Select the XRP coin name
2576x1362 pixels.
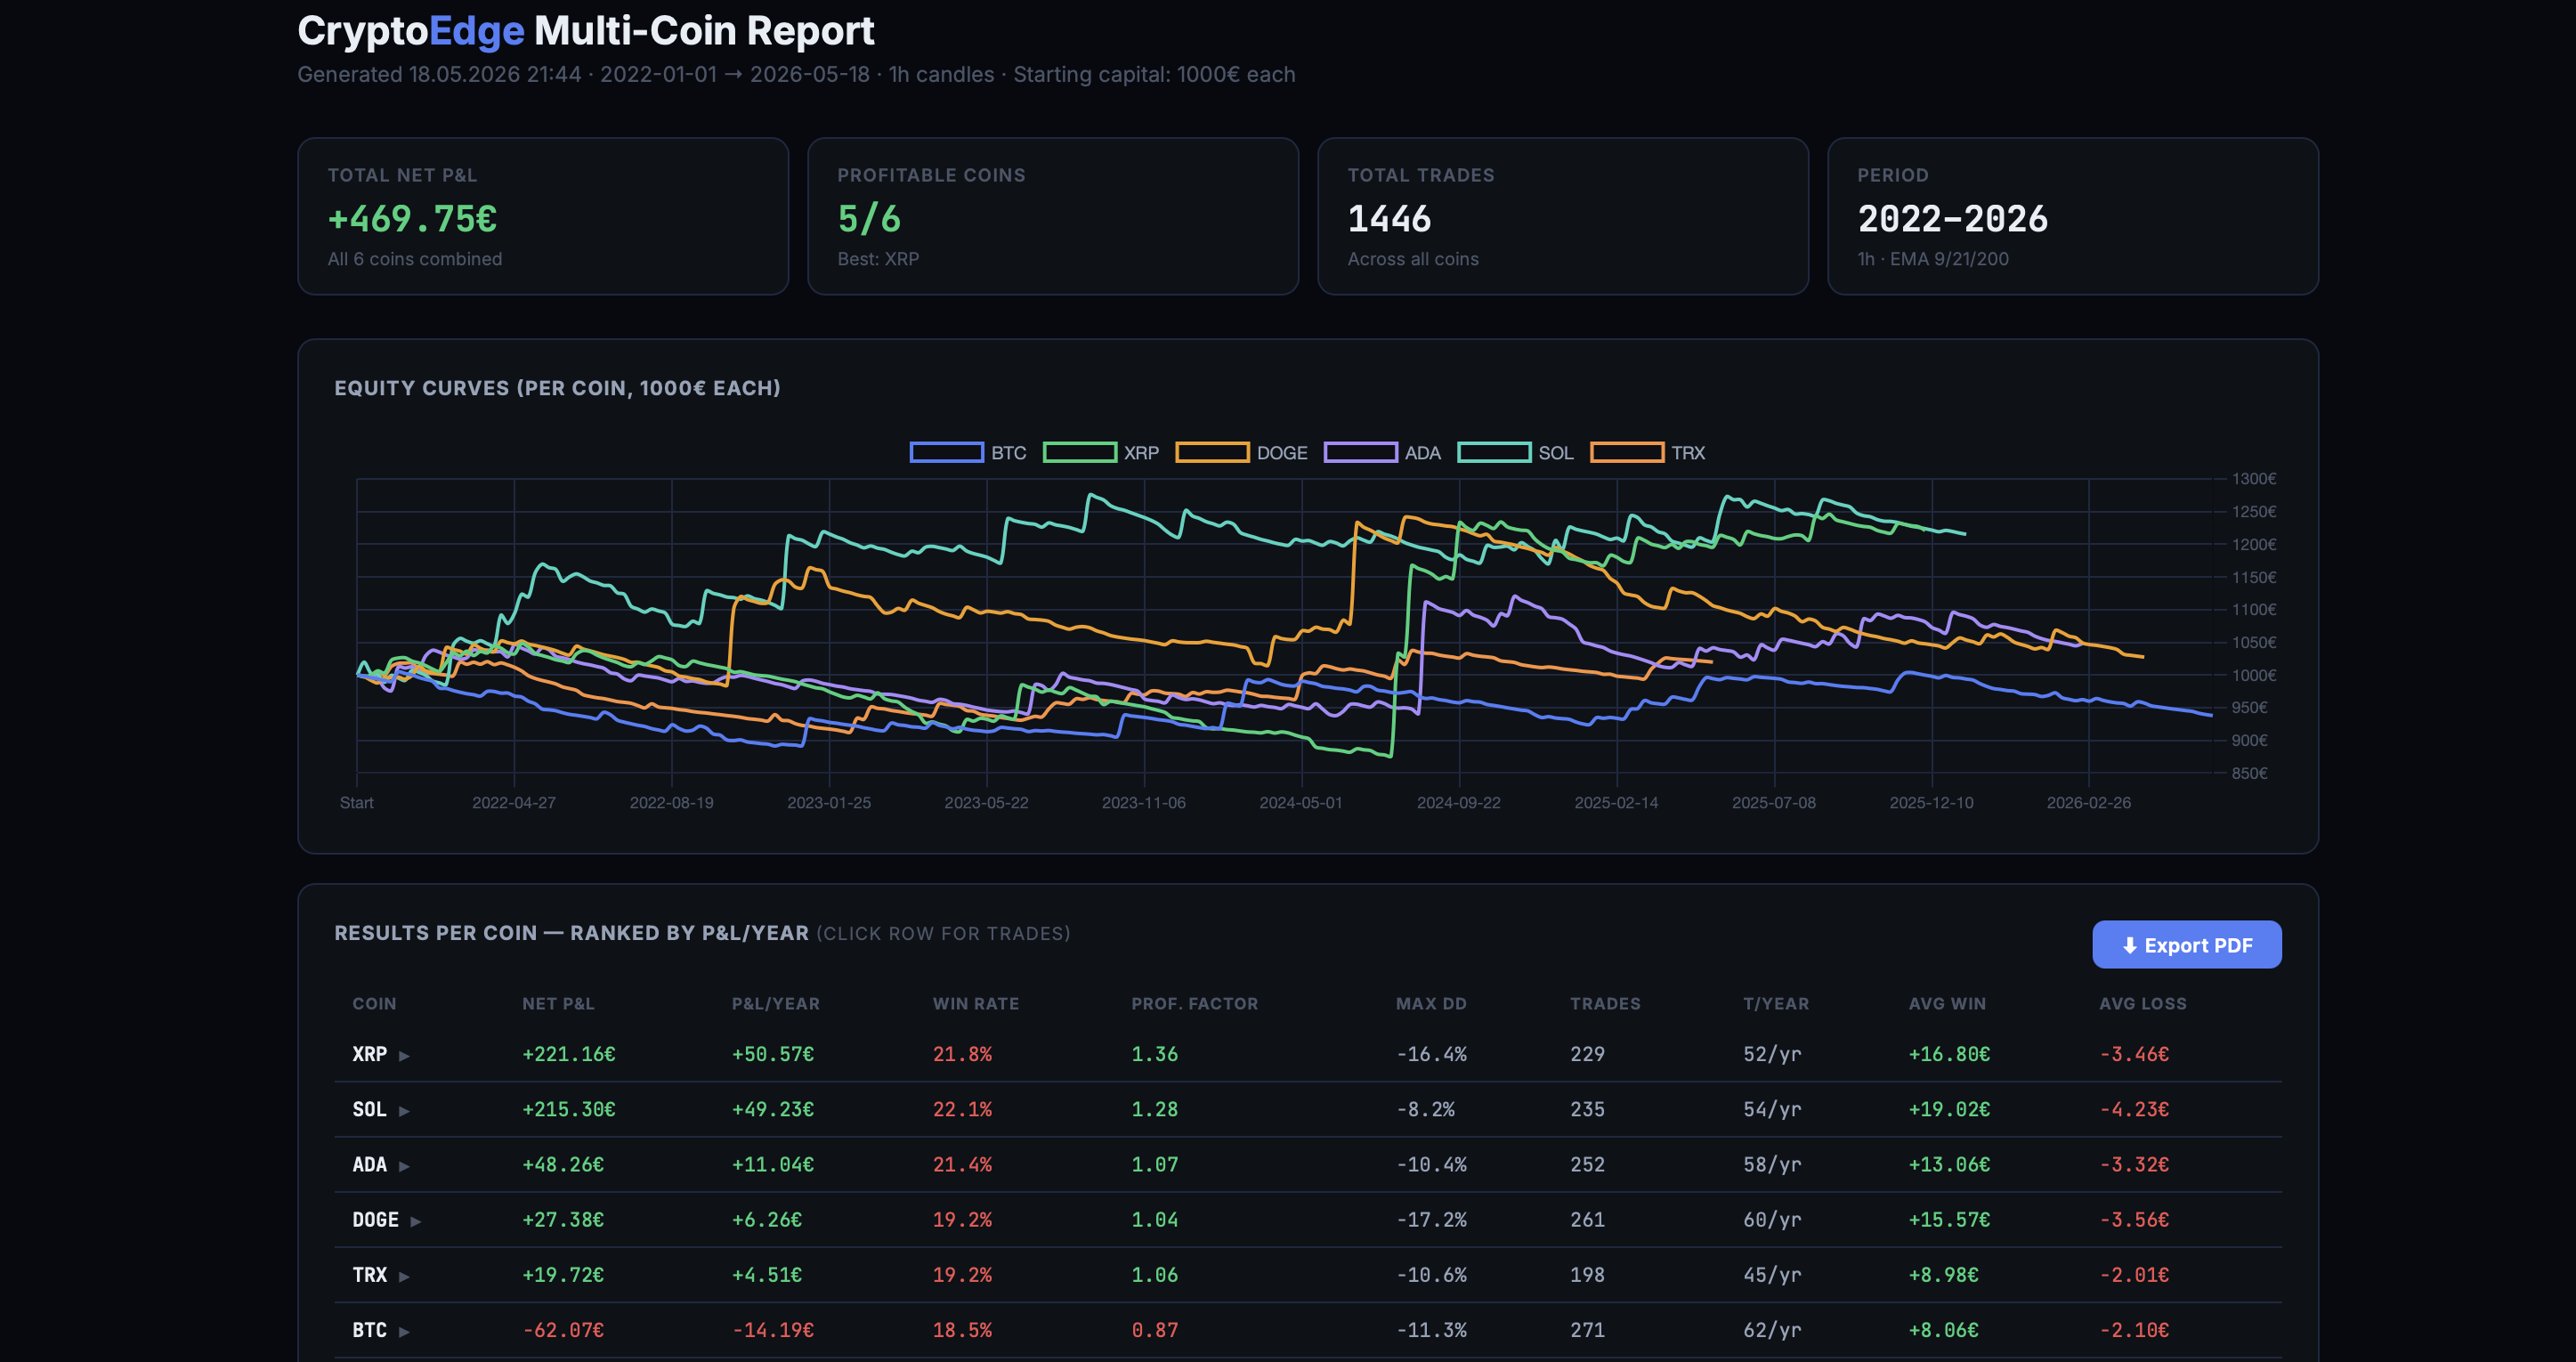(369, 1054)
